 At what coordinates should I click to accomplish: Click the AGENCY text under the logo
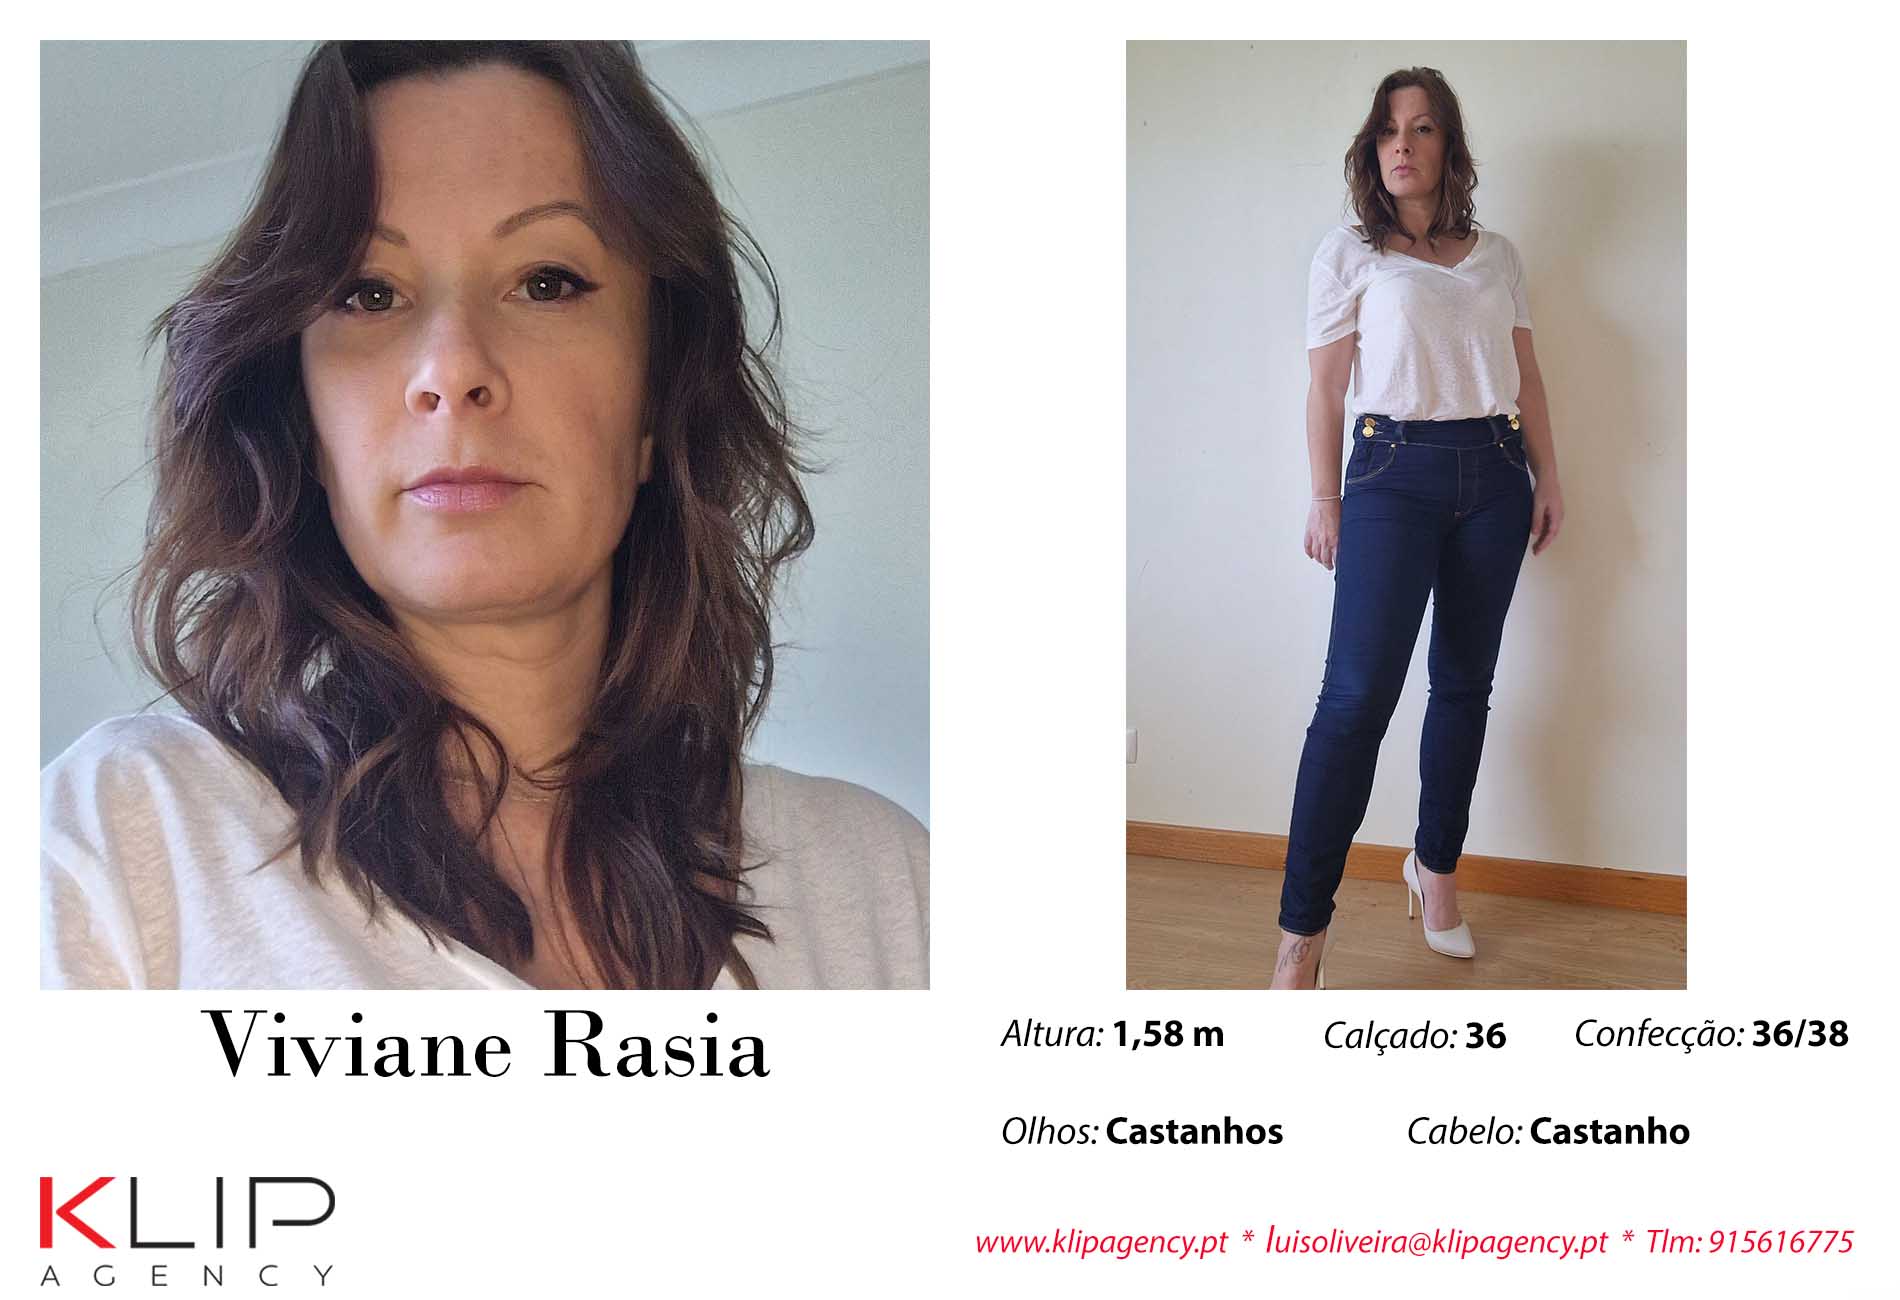point(186,1275)
